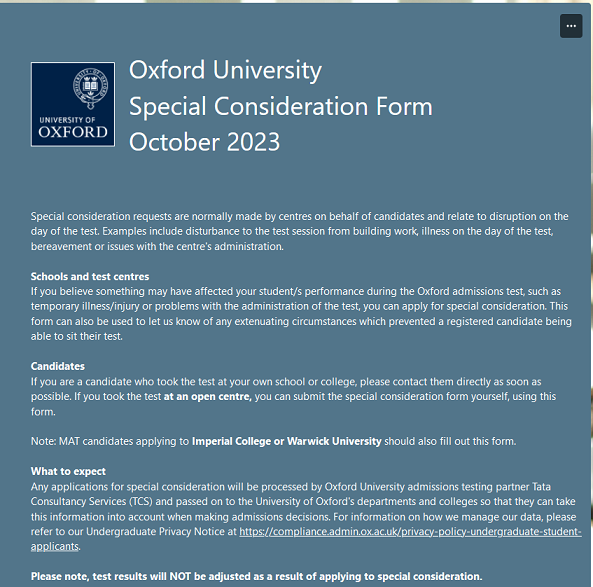Select the 'Candidates' section heading
Image resolution: width=593 pixels, height=587 pixels.
click(58, 366)
